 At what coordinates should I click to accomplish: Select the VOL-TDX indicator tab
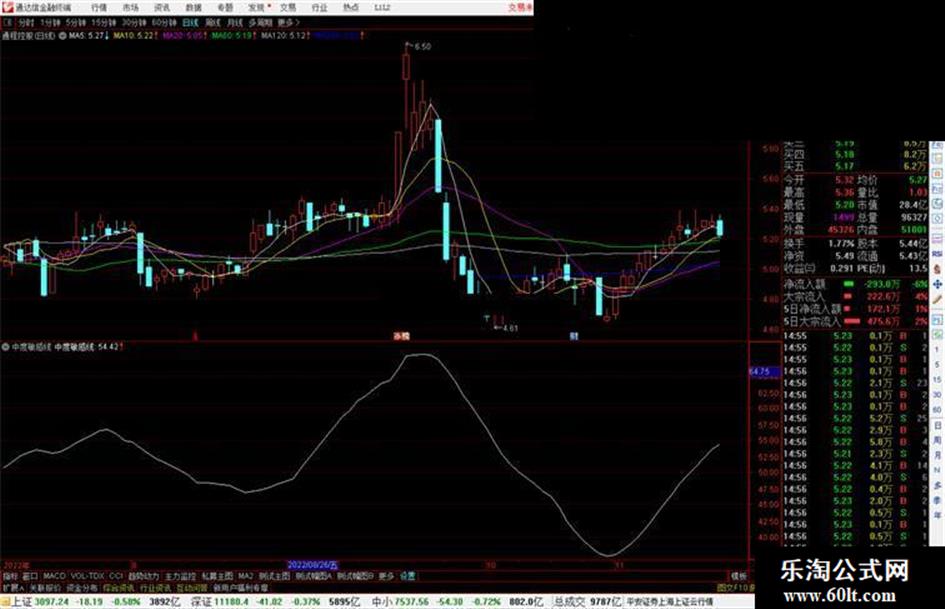pos(87,576)
